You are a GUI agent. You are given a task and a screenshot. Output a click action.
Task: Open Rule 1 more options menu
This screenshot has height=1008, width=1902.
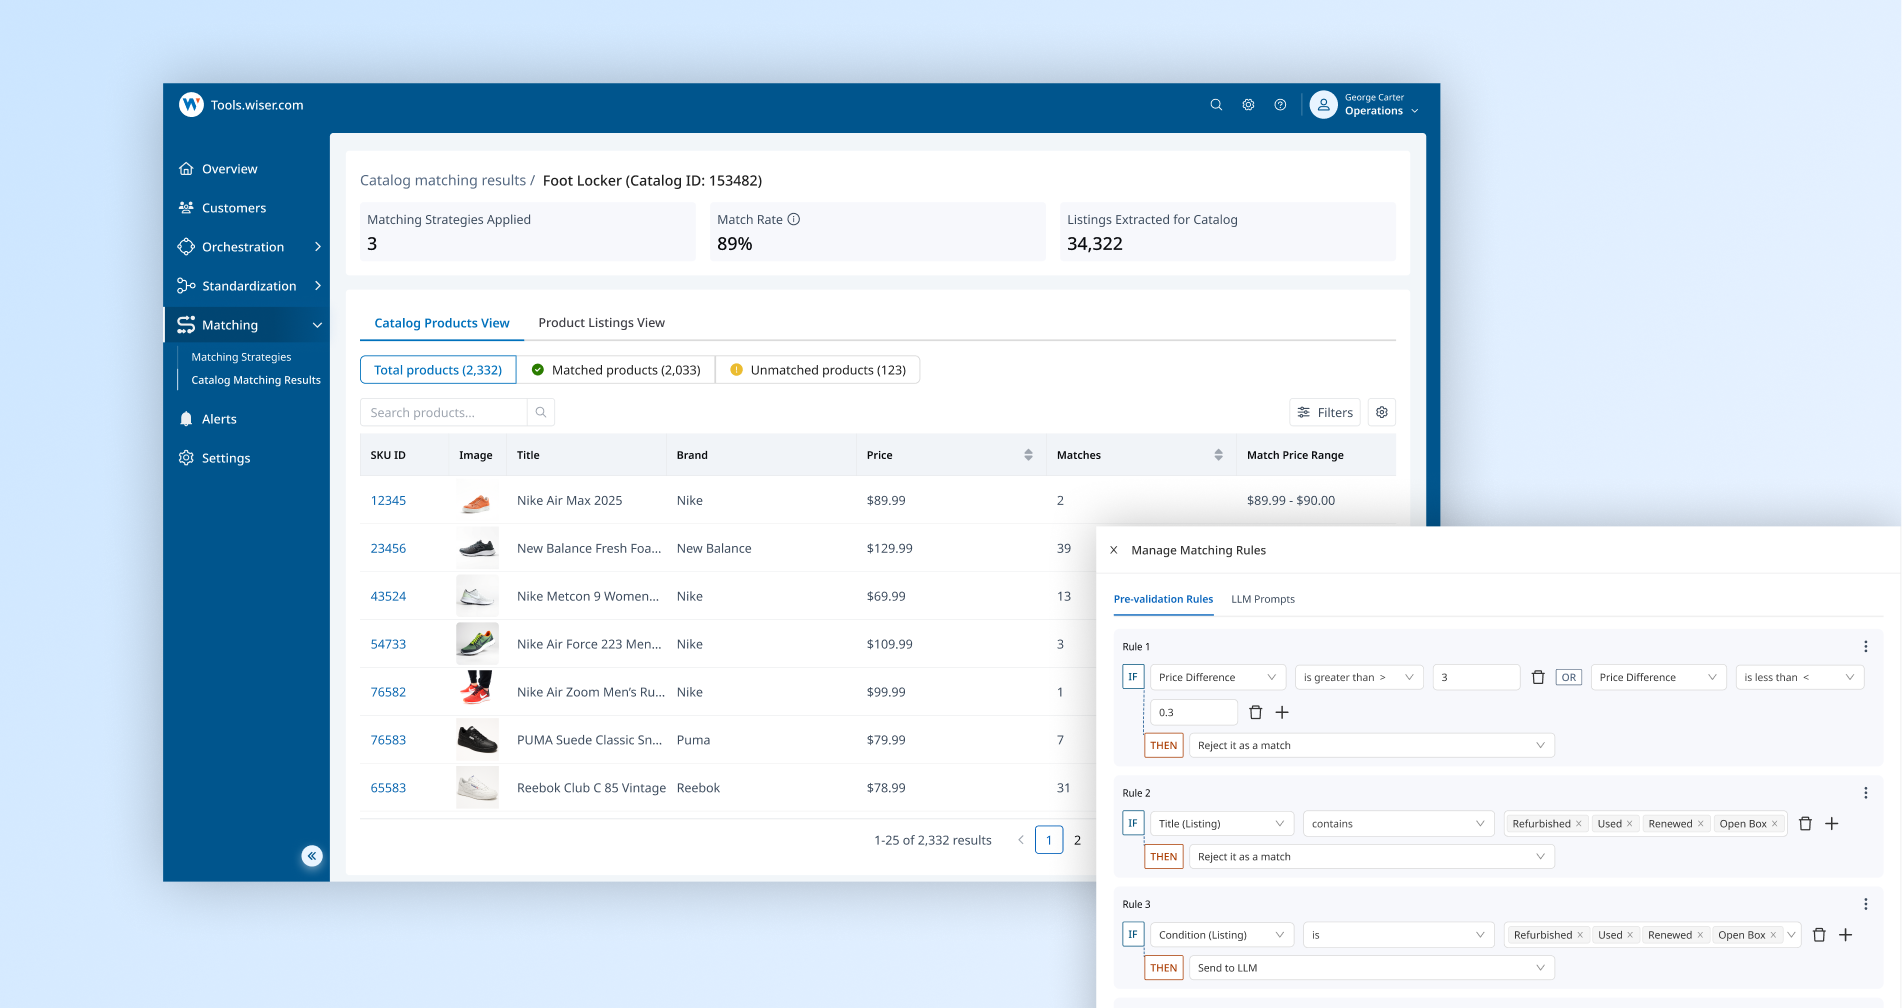[x=1865, y=647]
